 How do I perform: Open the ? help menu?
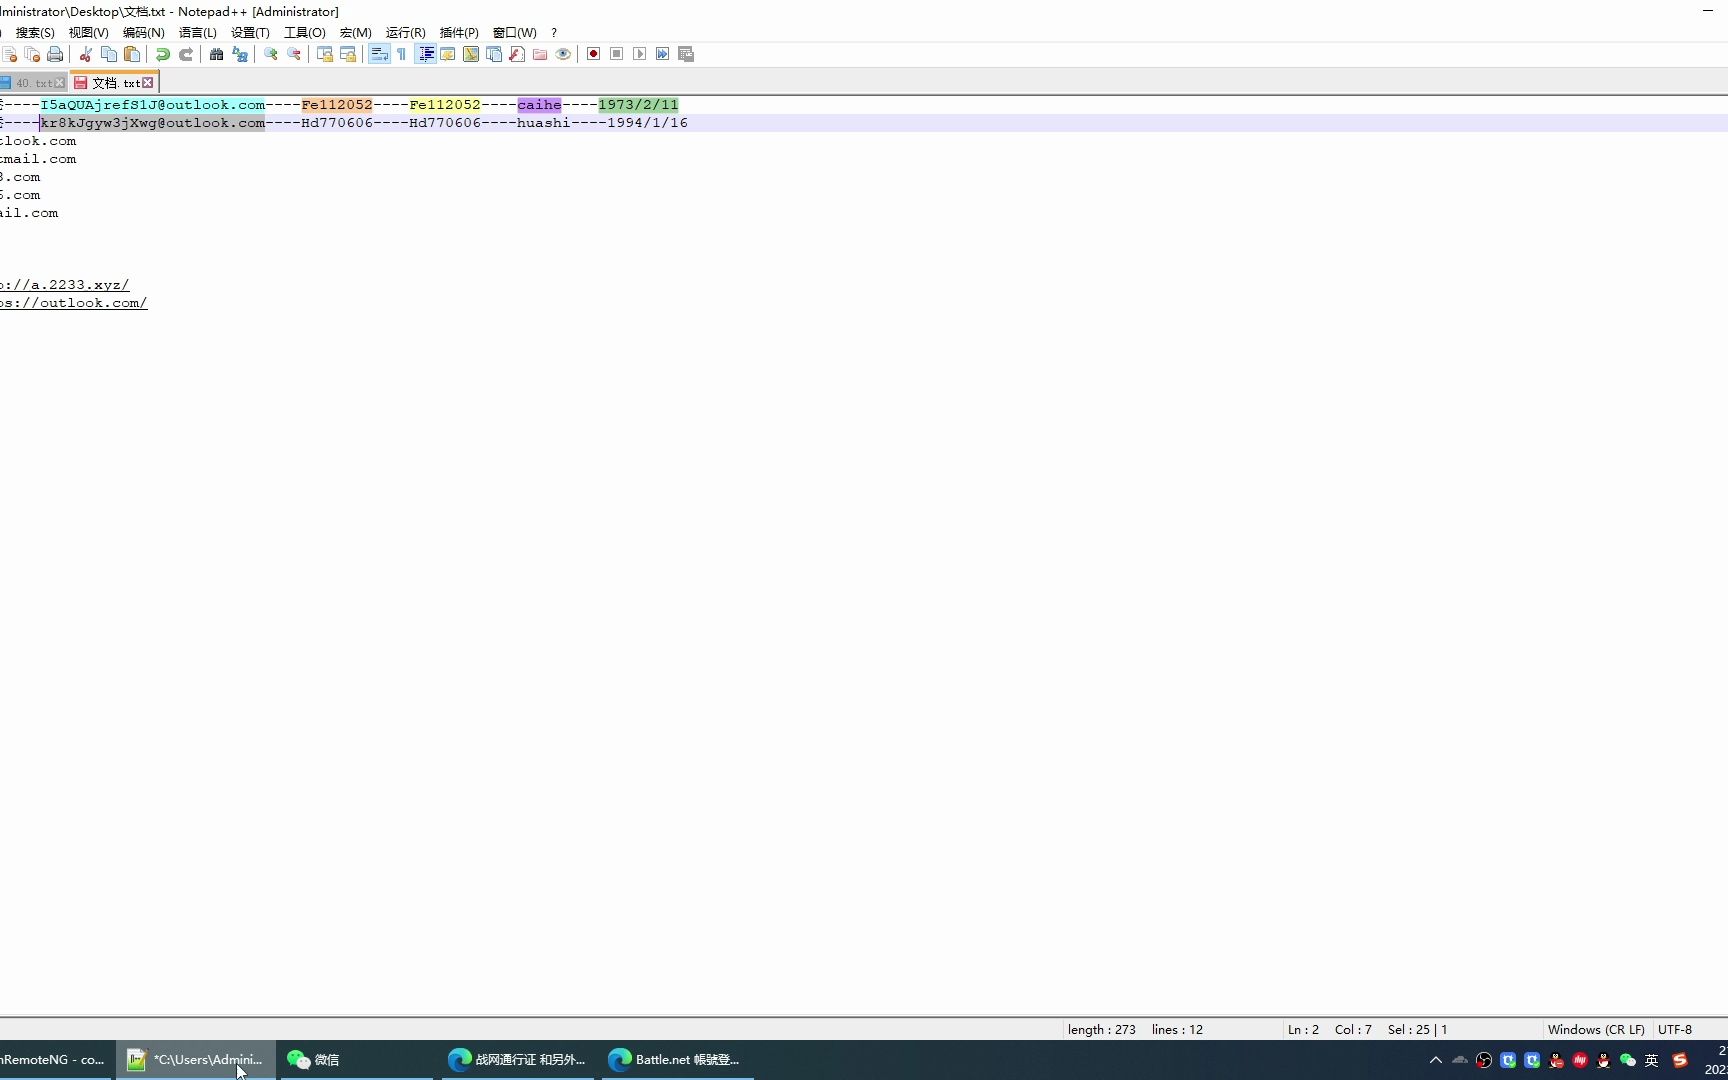[x=554, y=32]
